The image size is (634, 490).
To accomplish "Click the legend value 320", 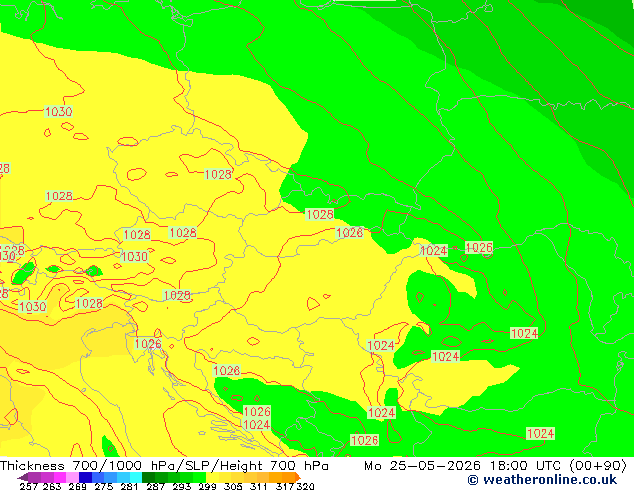I will [306, 486].
